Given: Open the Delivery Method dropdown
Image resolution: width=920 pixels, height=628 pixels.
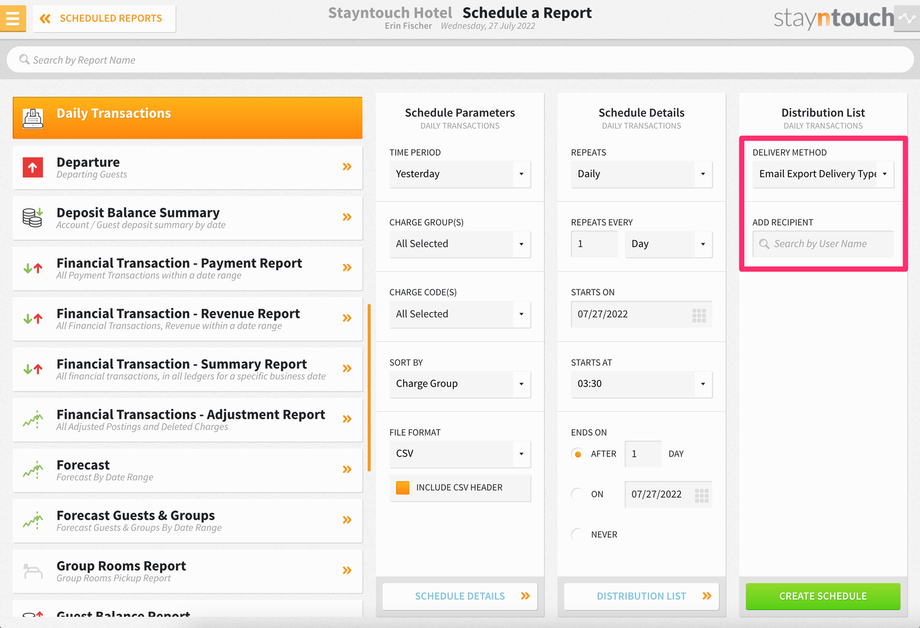Looking at the screenshot, I should pos(823,174).
